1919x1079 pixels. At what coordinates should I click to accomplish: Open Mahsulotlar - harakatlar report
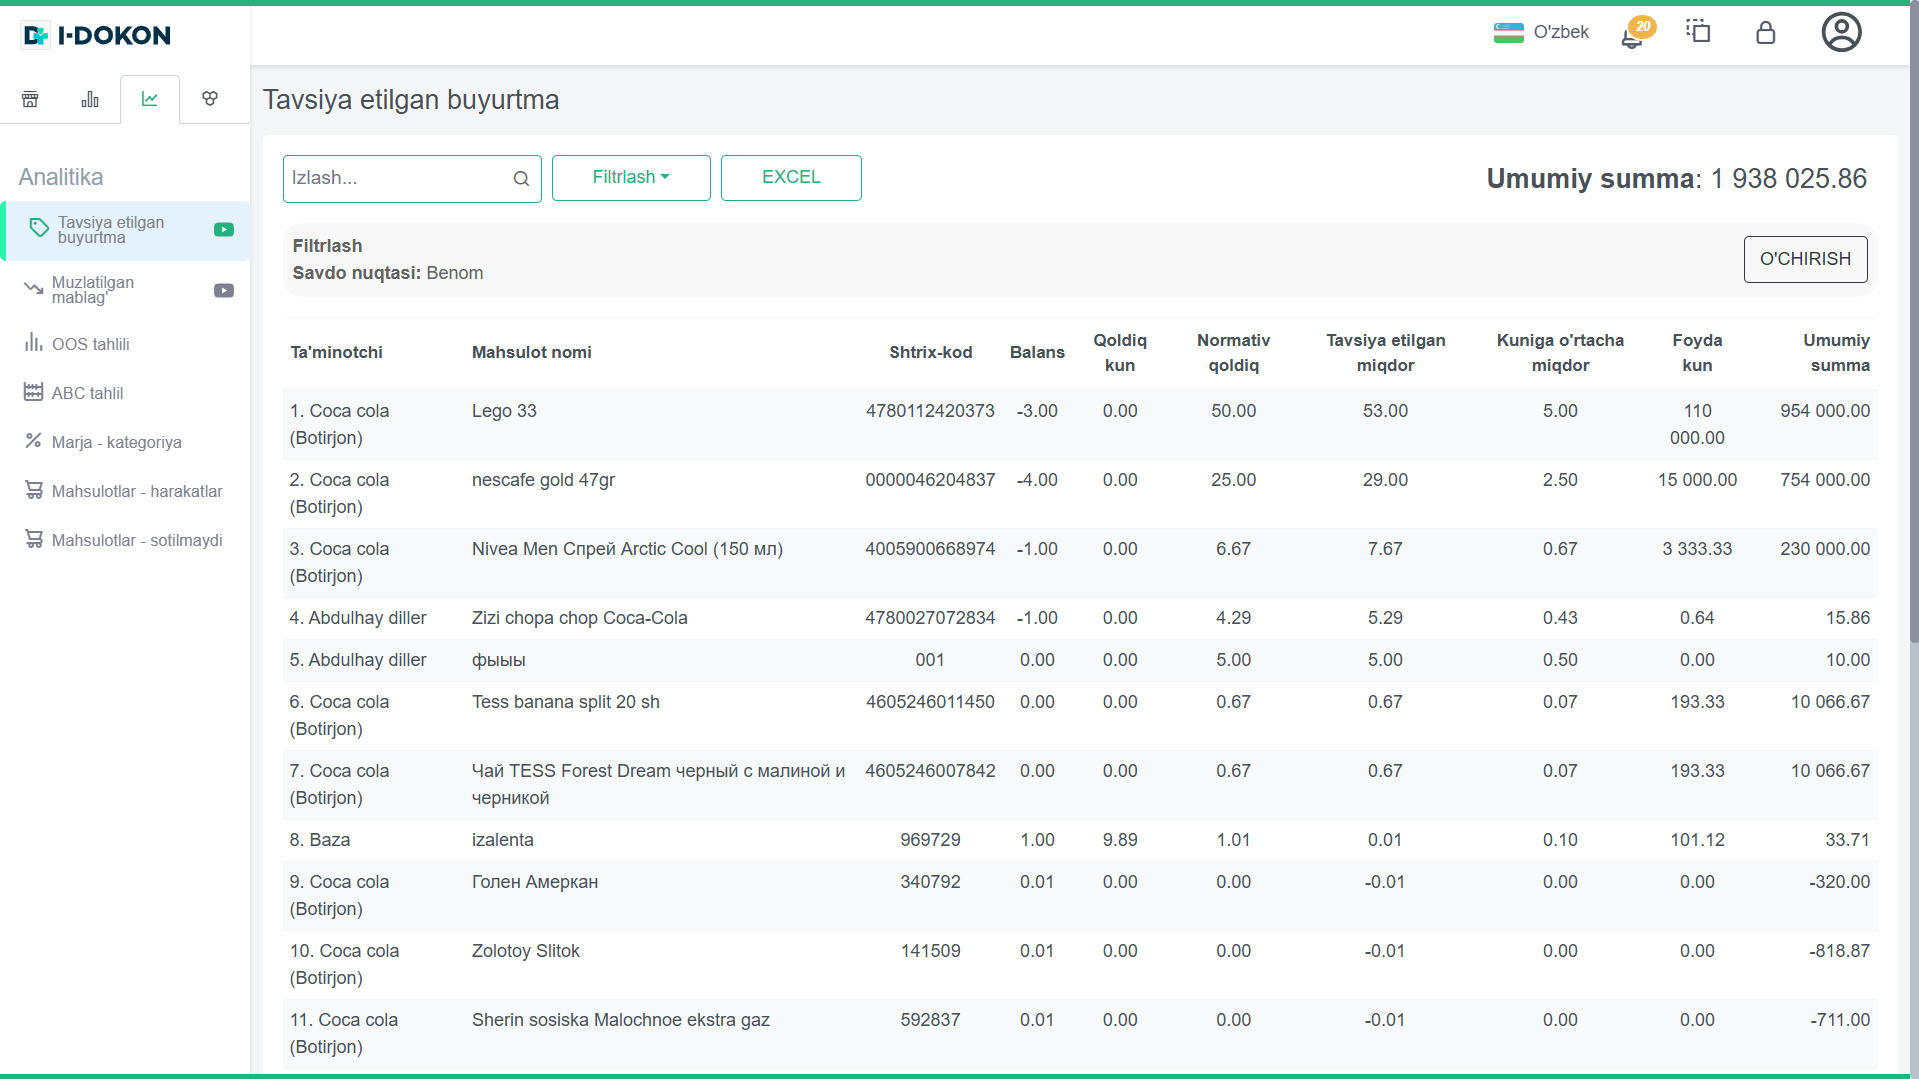(137, 491)
